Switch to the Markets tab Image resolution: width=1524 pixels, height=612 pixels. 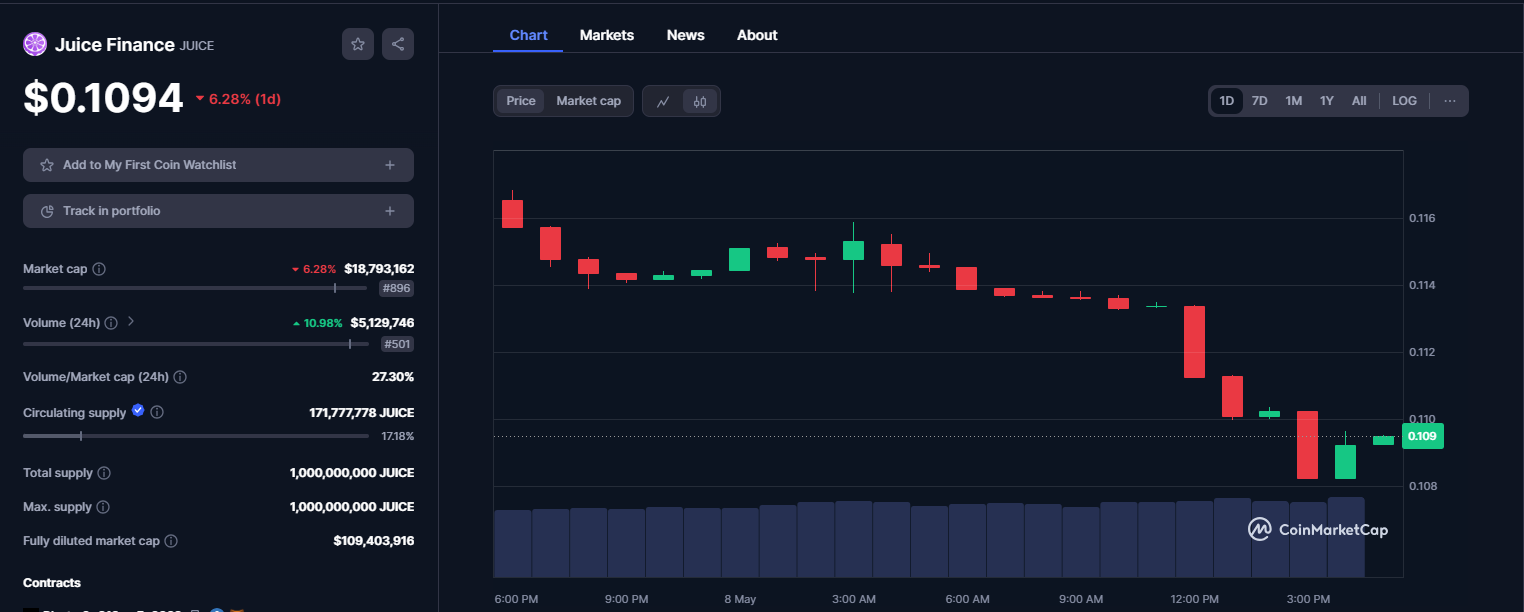(606, 35)
